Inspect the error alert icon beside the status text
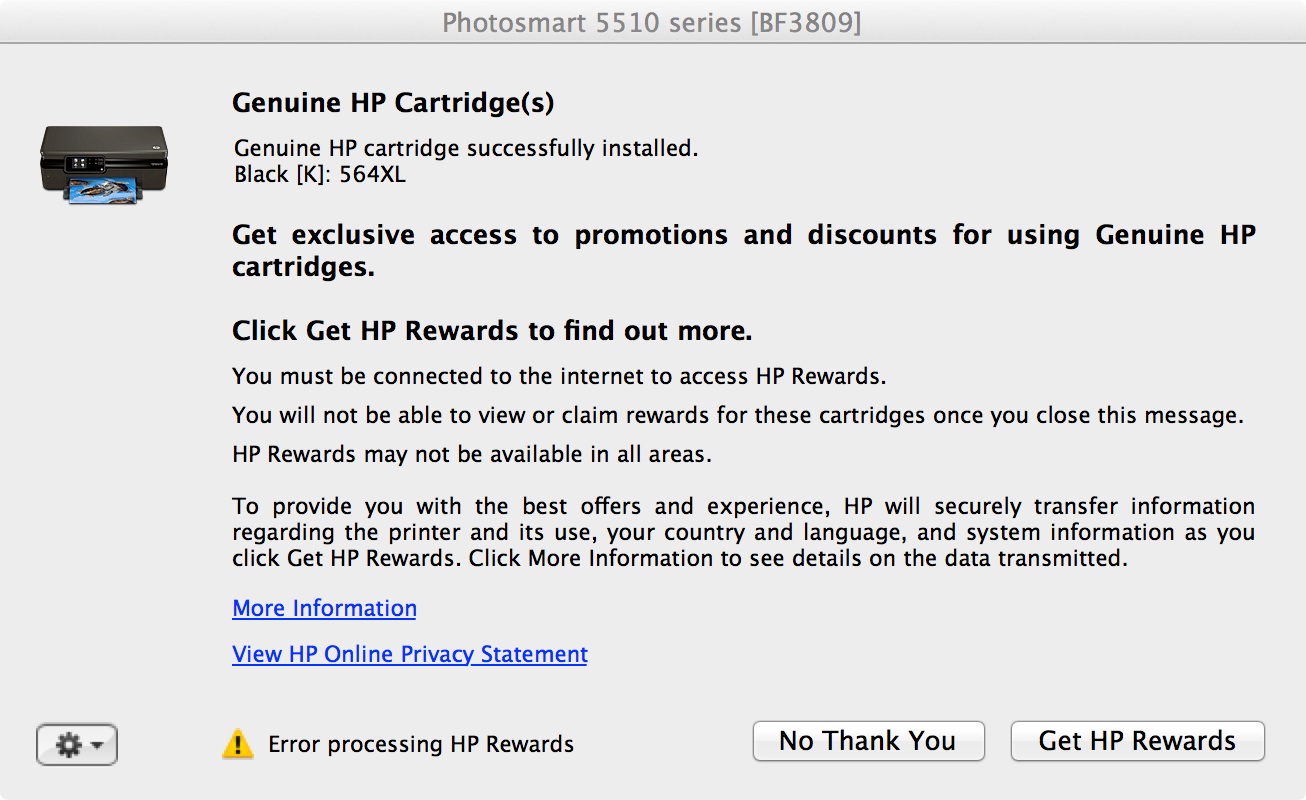Viewport: 1306px width, 800px height. (237, 743)
